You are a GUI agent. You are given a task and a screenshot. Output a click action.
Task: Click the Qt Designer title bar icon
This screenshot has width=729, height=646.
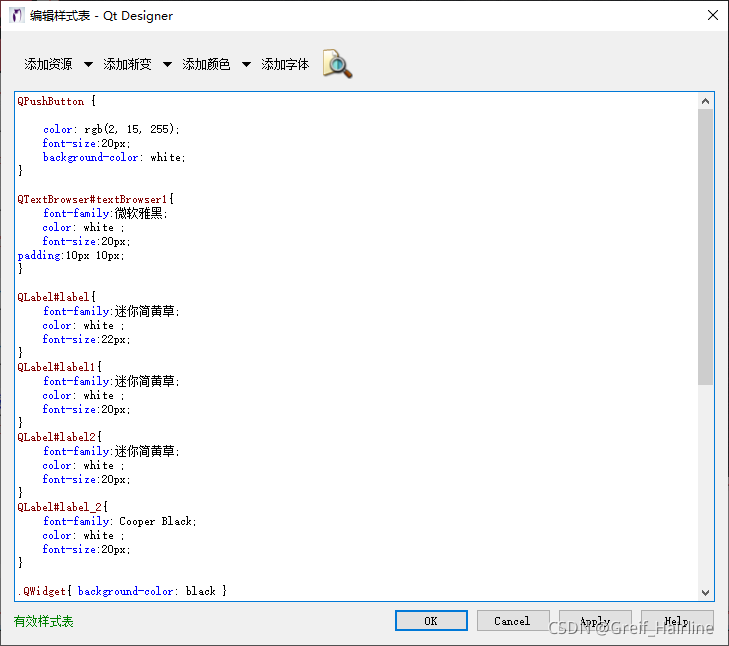(x=16, y=15)
